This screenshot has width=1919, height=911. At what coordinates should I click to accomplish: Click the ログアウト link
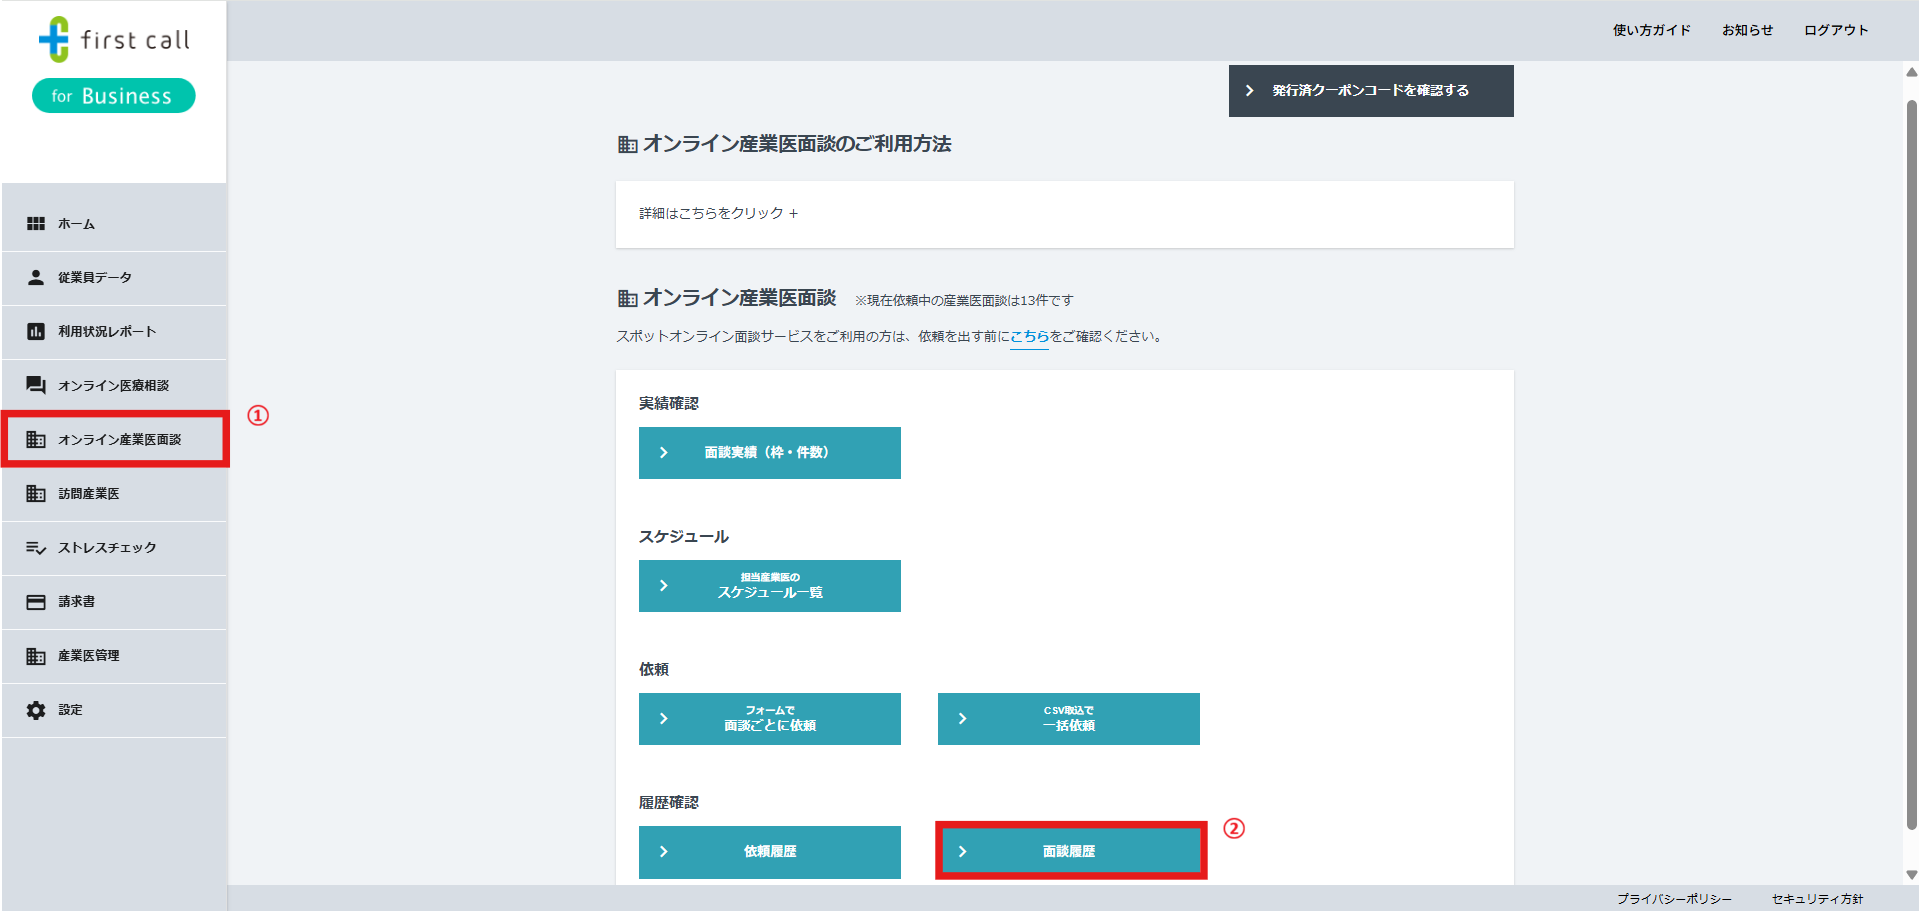[1836, 30]
